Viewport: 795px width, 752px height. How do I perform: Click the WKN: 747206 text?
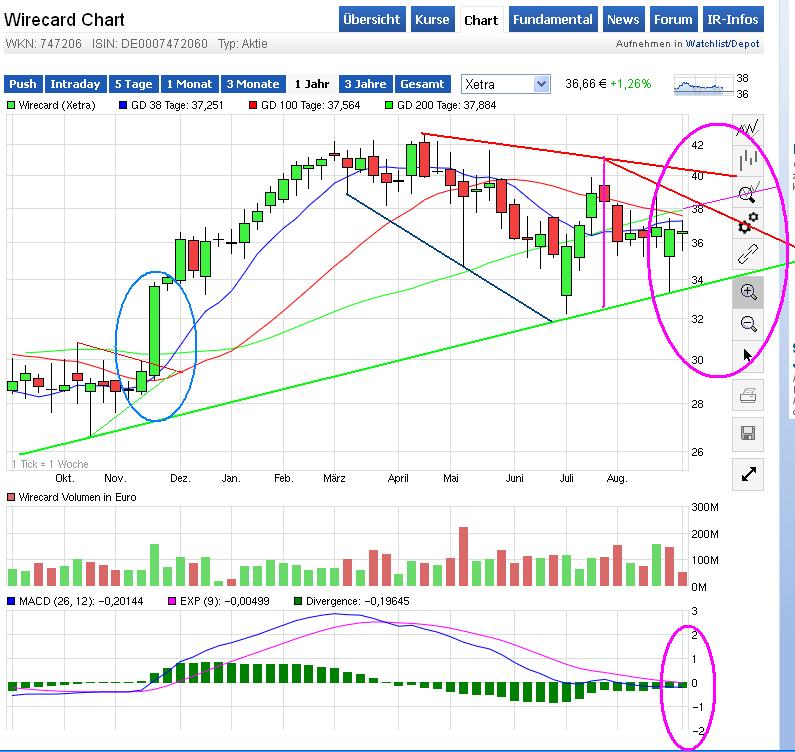(x=44, y=44)
